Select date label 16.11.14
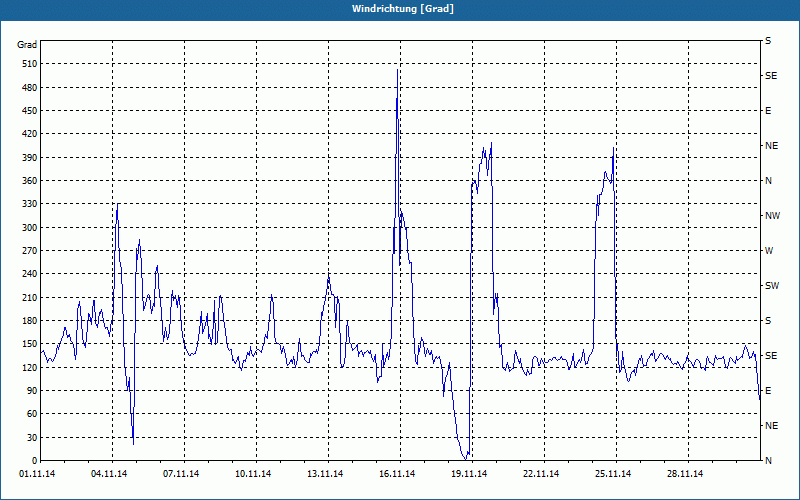The width and height of the screenshot is (800, 500). tap(397, 474)
